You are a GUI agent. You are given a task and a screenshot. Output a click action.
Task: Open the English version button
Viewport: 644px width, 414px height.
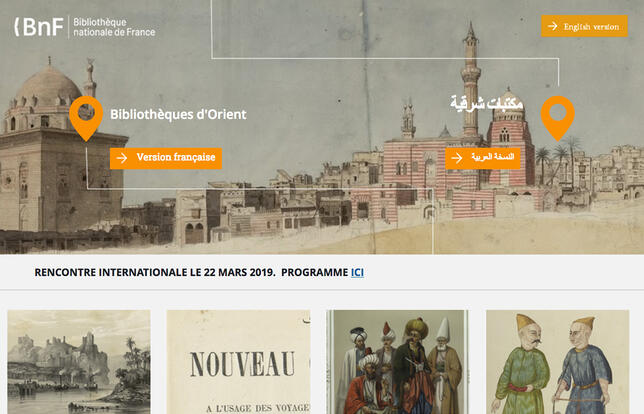click(584, 26)
